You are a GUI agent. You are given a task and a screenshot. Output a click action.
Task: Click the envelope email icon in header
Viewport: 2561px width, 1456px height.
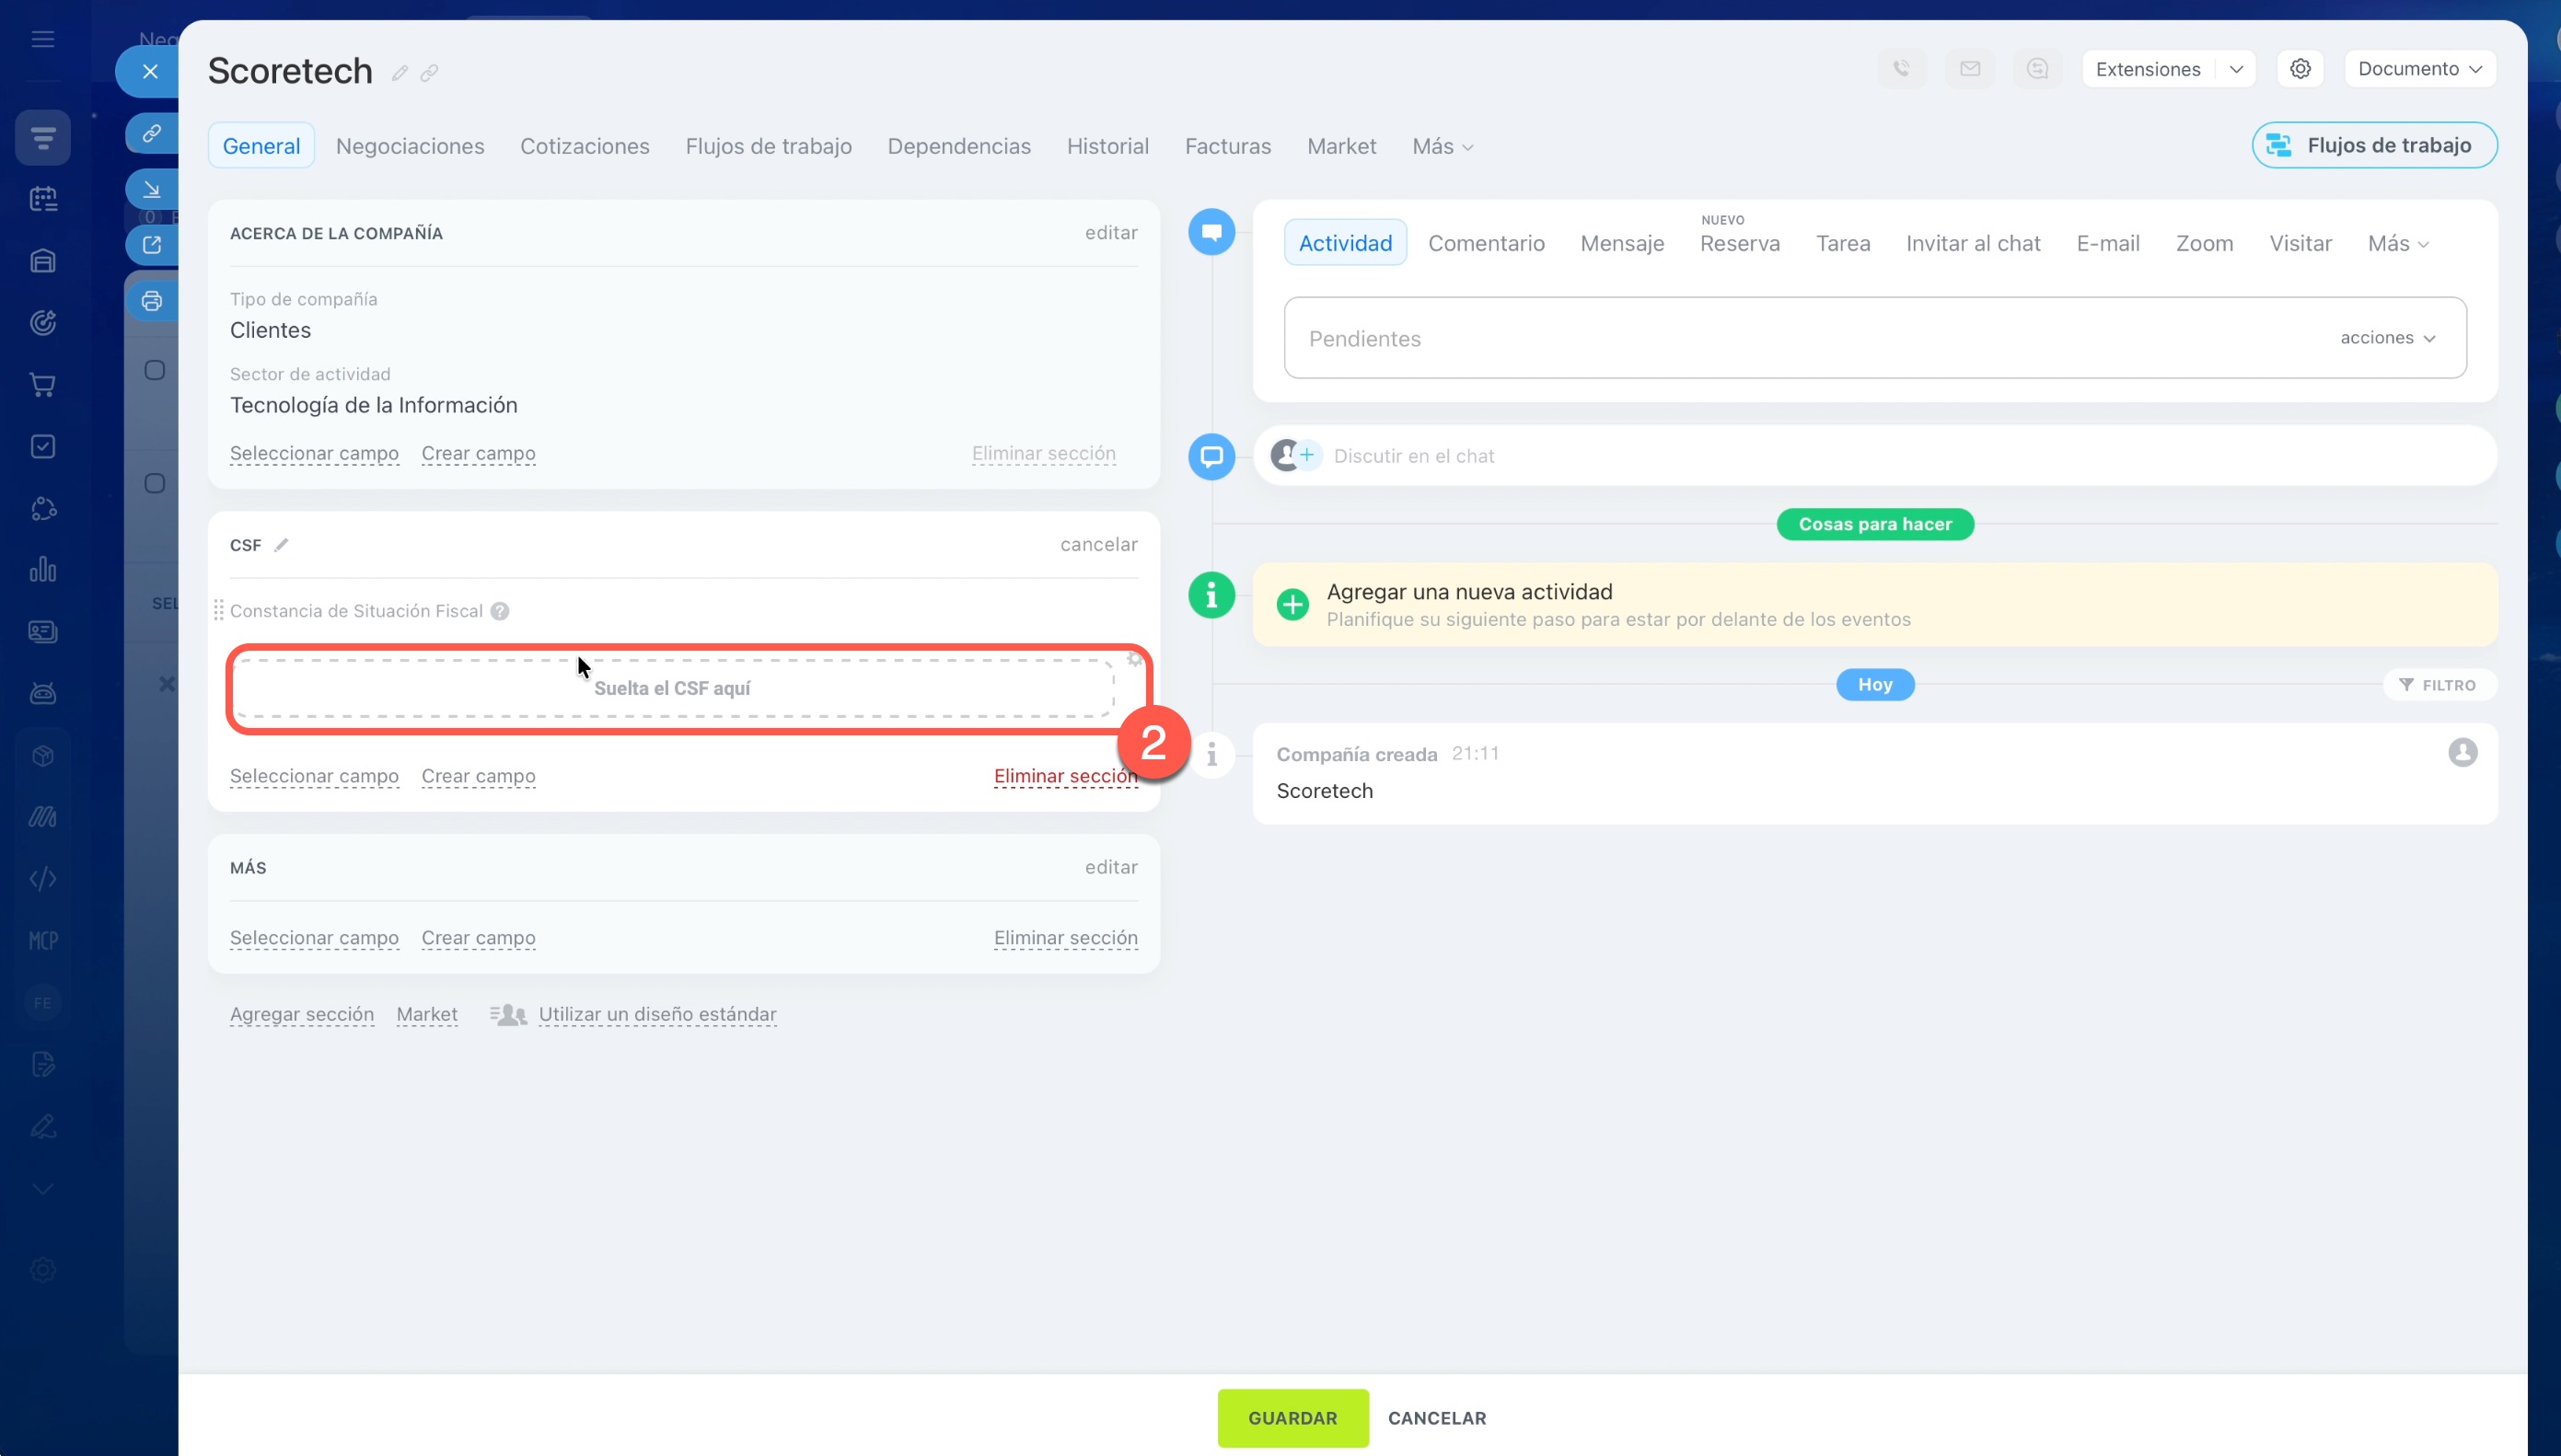point(1969,69)
